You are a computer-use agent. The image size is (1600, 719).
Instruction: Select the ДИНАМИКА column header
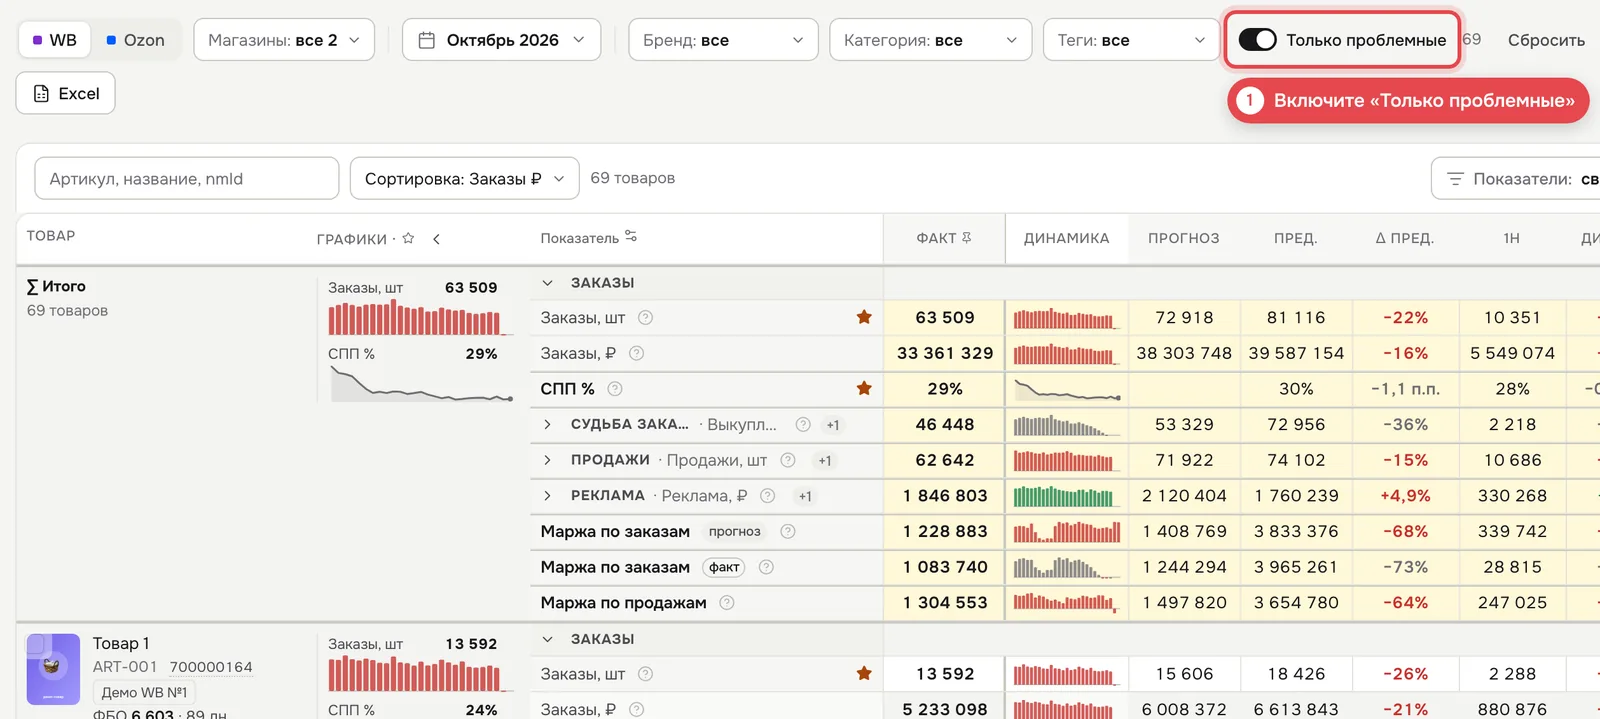click(1067, 239)
